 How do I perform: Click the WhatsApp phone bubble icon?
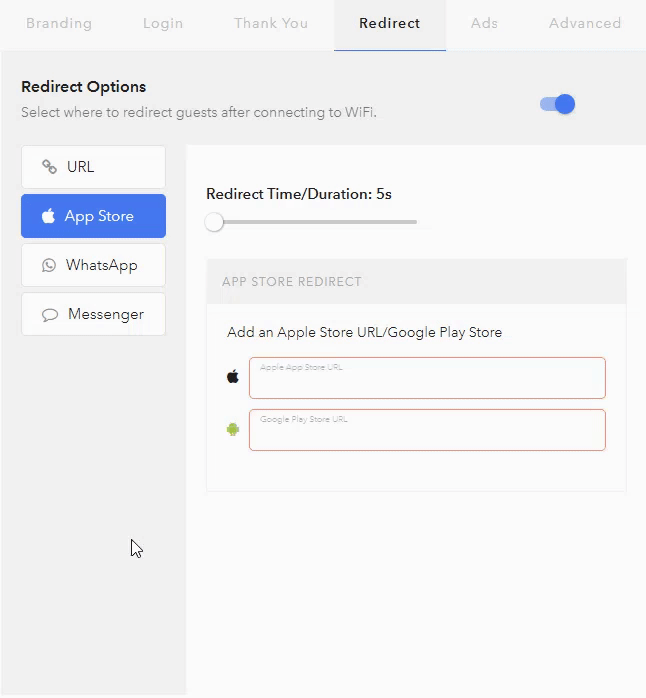click(x=49, y=265)
